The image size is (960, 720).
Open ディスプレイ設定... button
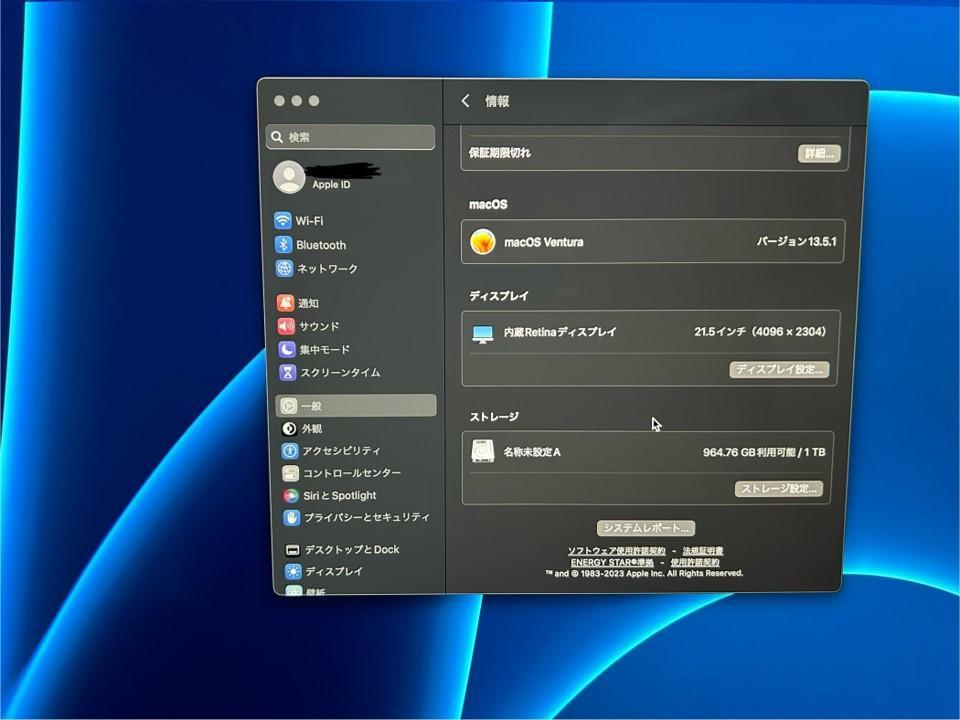point(779,369)
